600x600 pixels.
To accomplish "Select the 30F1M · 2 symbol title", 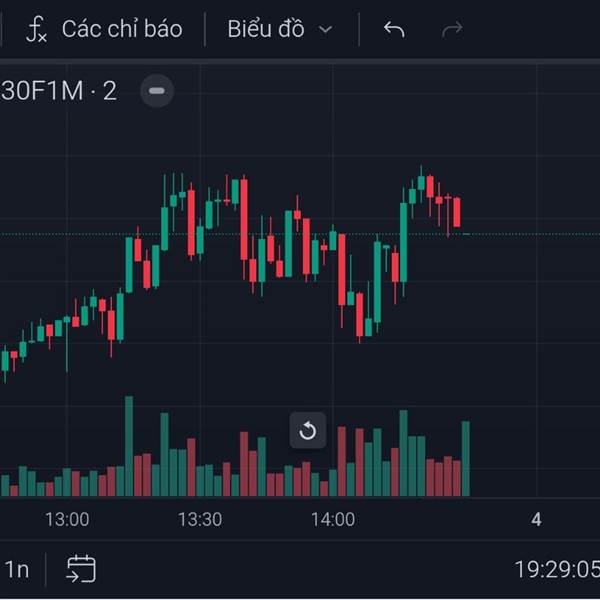I will 59,91.
